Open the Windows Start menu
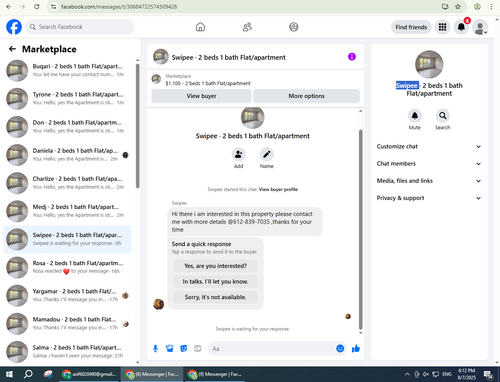This screenshot has height=382, width=500. (x=9, y=374)
